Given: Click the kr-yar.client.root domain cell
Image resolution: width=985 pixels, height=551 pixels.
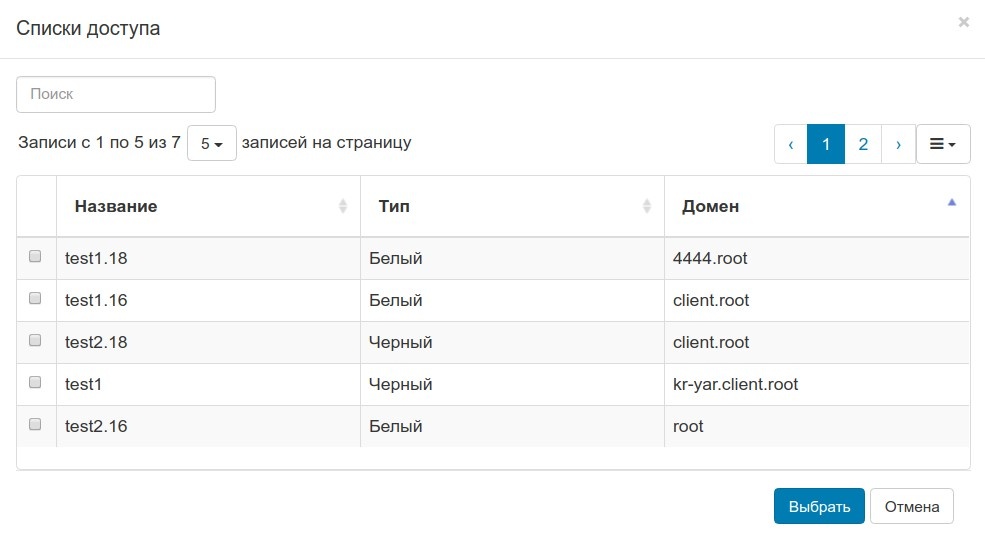Looking at the screenshot, I should pos(736,384).
